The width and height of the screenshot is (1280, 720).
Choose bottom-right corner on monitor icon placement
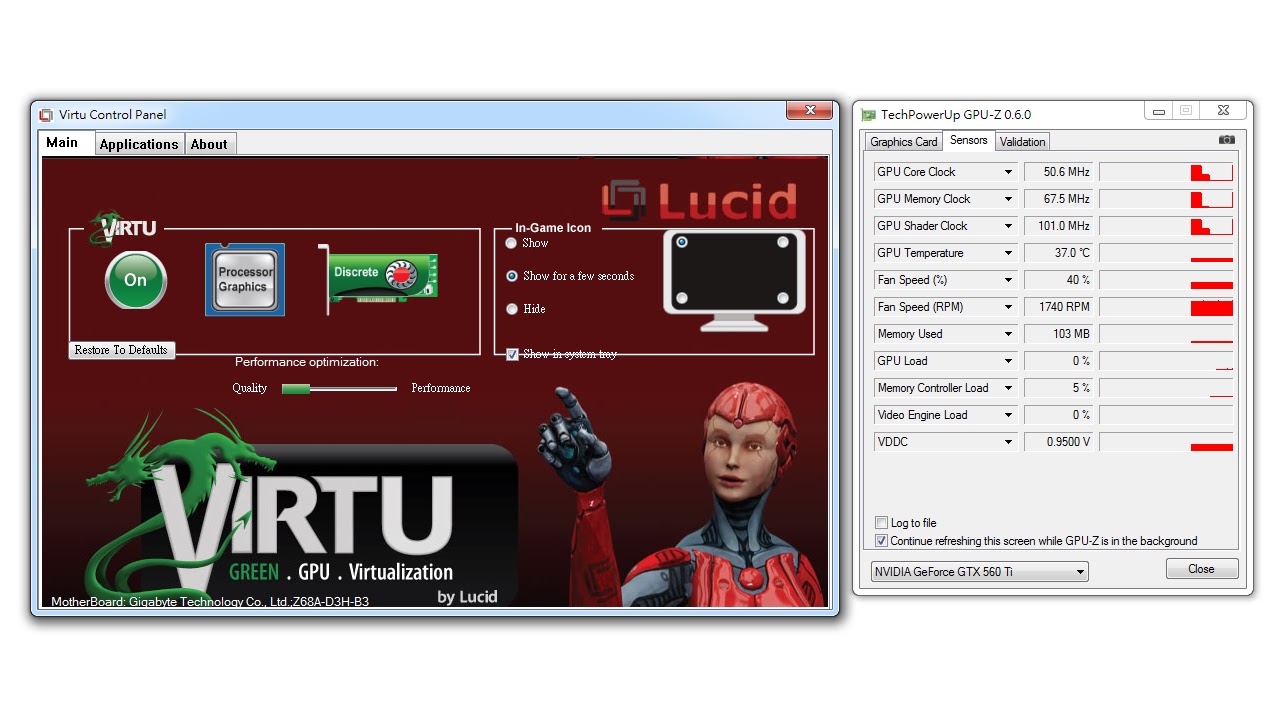[783, 298]
